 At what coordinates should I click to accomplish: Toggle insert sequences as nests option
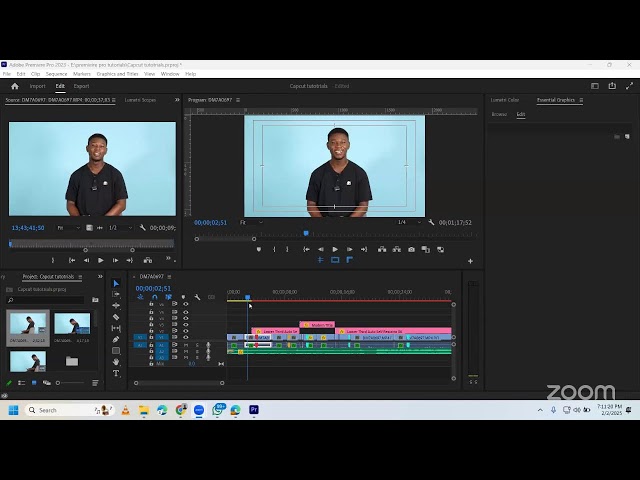pos(140,297)
